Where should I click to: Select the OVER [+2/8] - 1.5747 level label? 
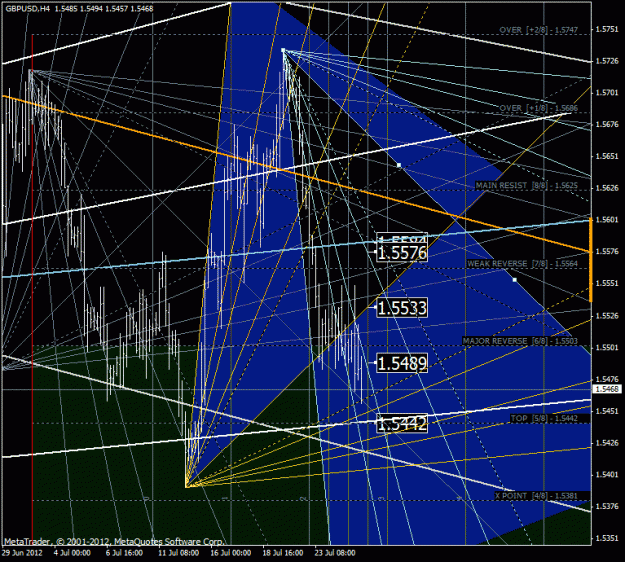tap(539, 30)
